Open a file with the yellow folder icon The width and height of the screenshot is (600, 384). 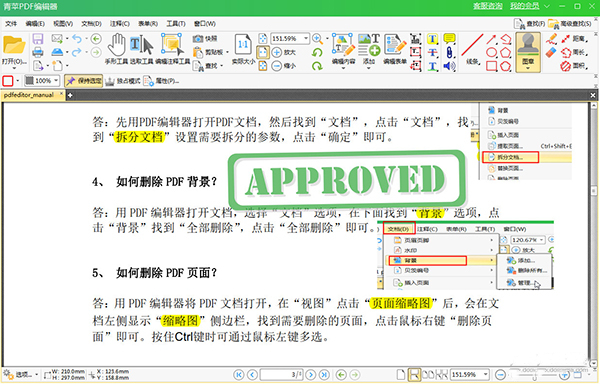[x=14, y=45]
